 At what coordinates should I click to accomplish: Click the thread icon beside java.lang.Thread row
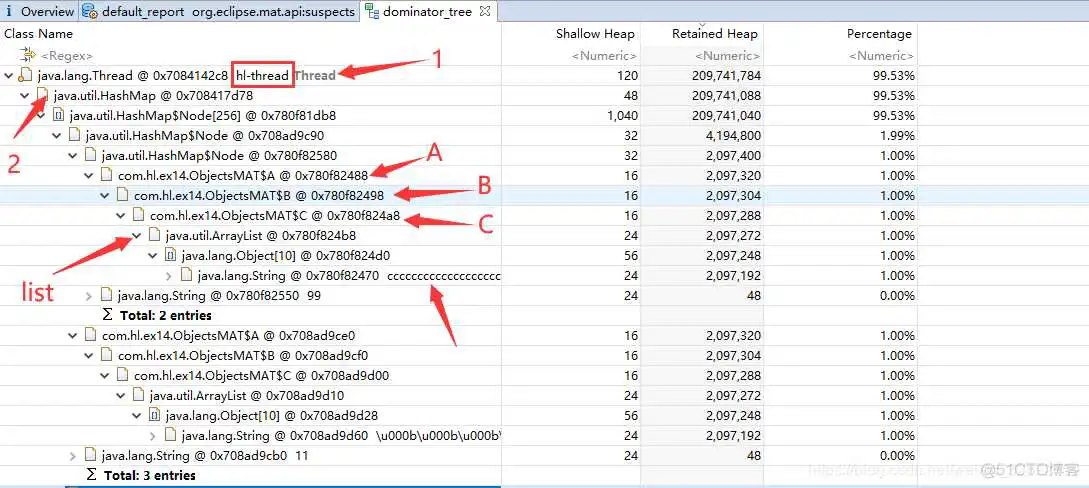pyautogui.click(x=25, y=76)
